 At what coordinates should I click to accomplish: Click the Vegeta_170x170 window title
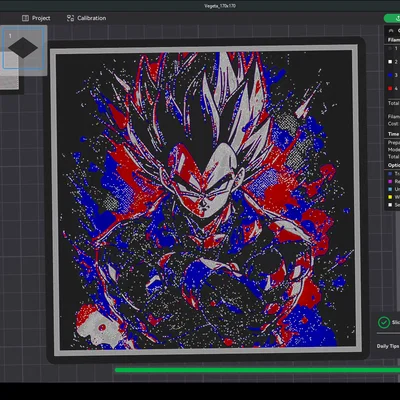[220, 6]
